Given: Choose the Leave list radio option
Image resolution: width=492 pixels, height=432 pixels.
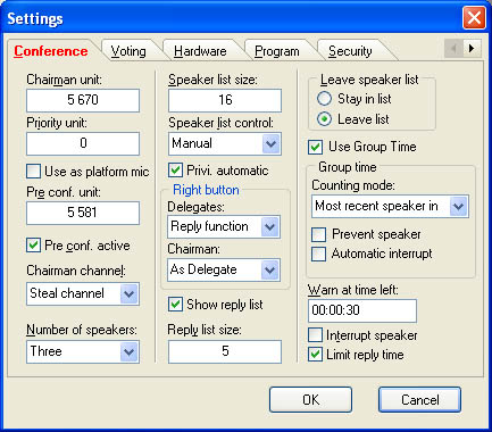Looking at the screenshot, I should click(x=324, y=119).
